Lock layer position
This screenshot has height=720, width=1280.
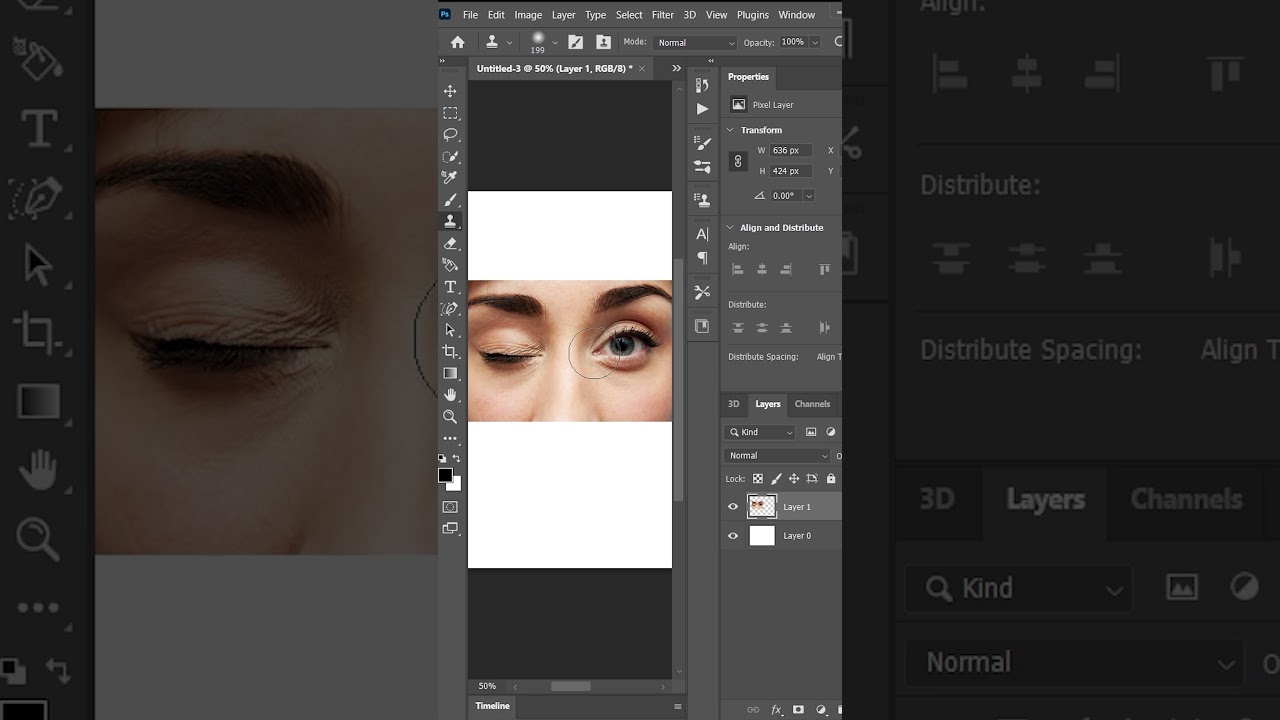click(794, 479)
